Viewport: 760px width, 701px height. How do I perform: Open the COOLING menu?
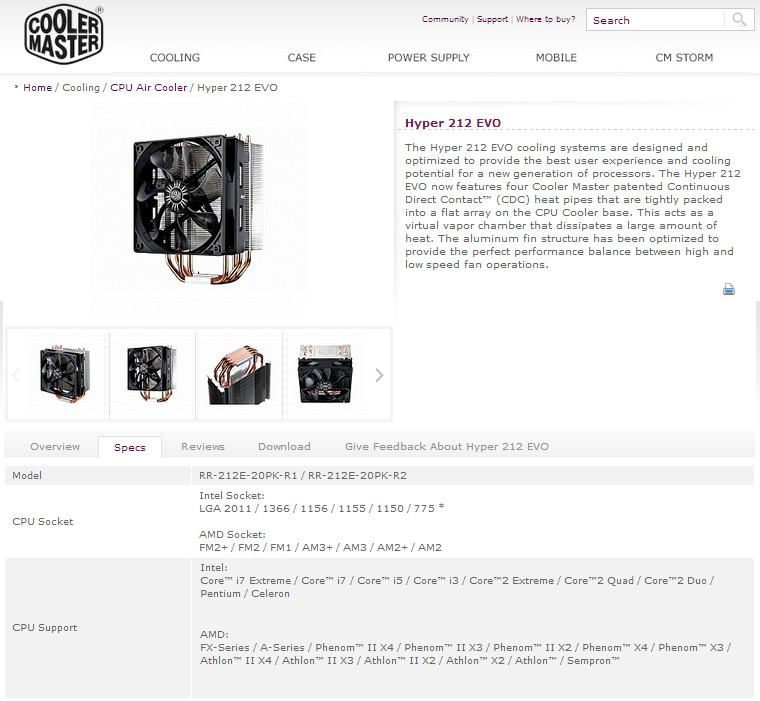click(174, 58)
